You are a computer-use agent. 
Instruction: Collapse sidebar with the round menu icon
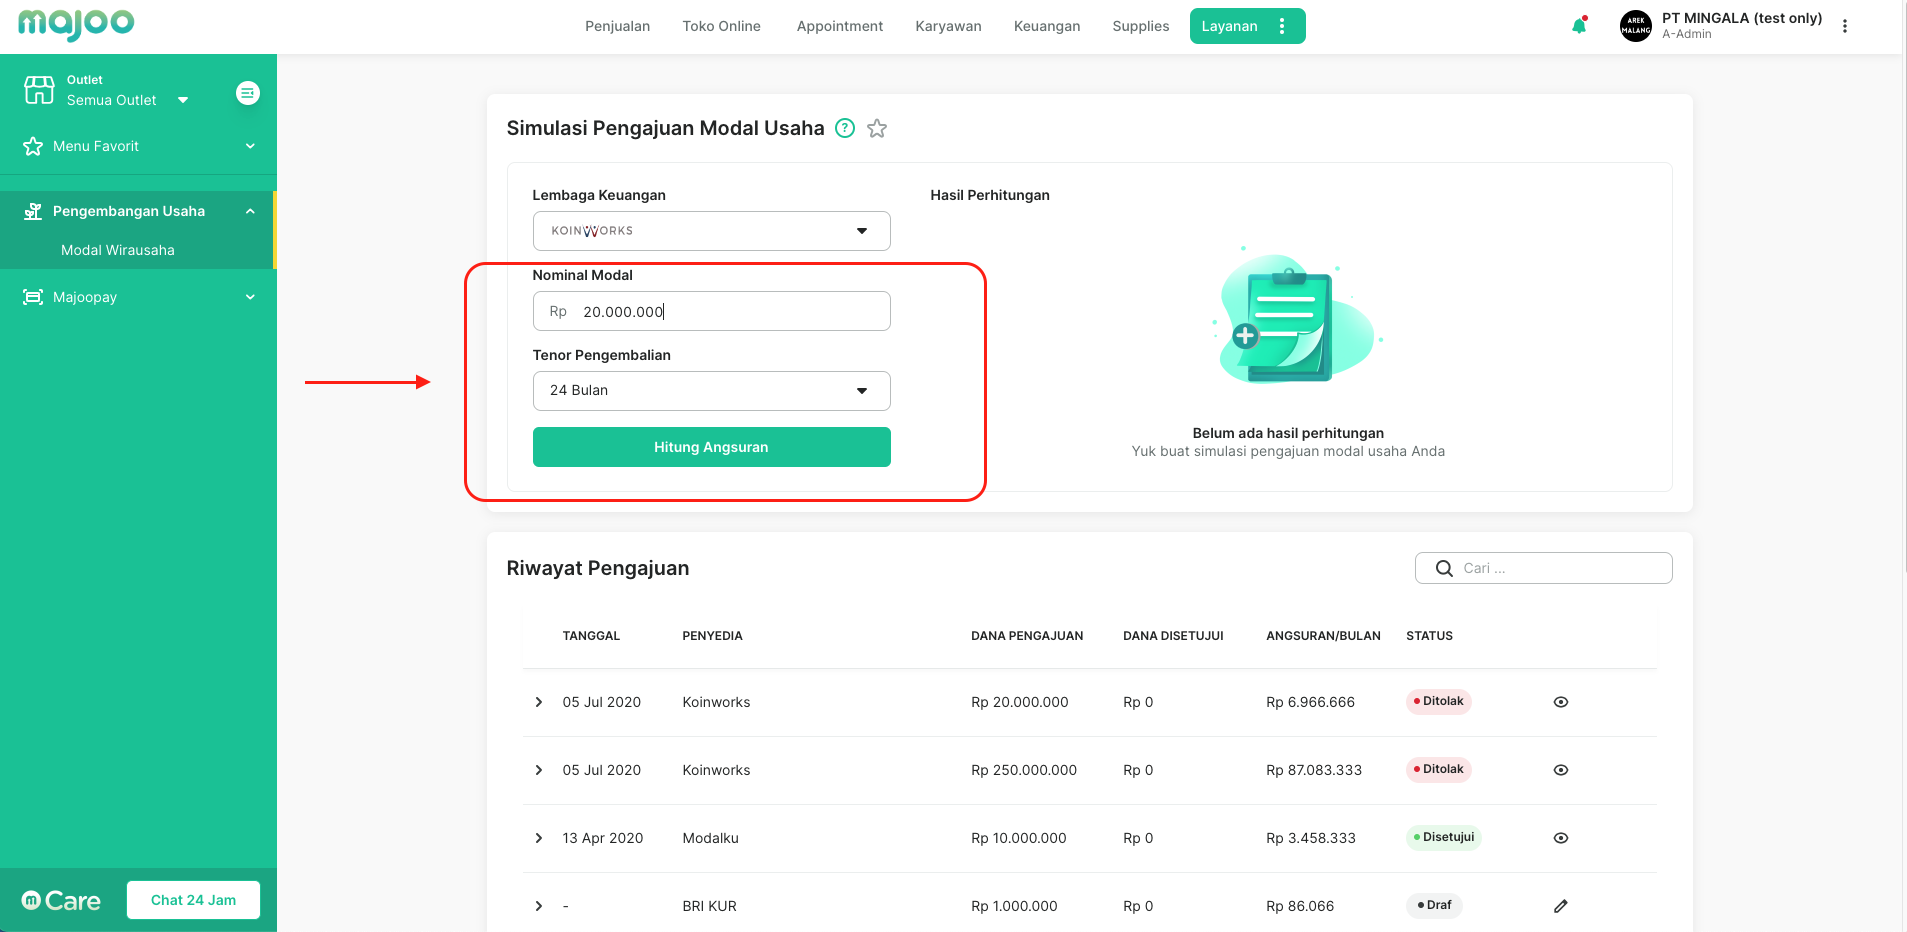pos(248,93)
